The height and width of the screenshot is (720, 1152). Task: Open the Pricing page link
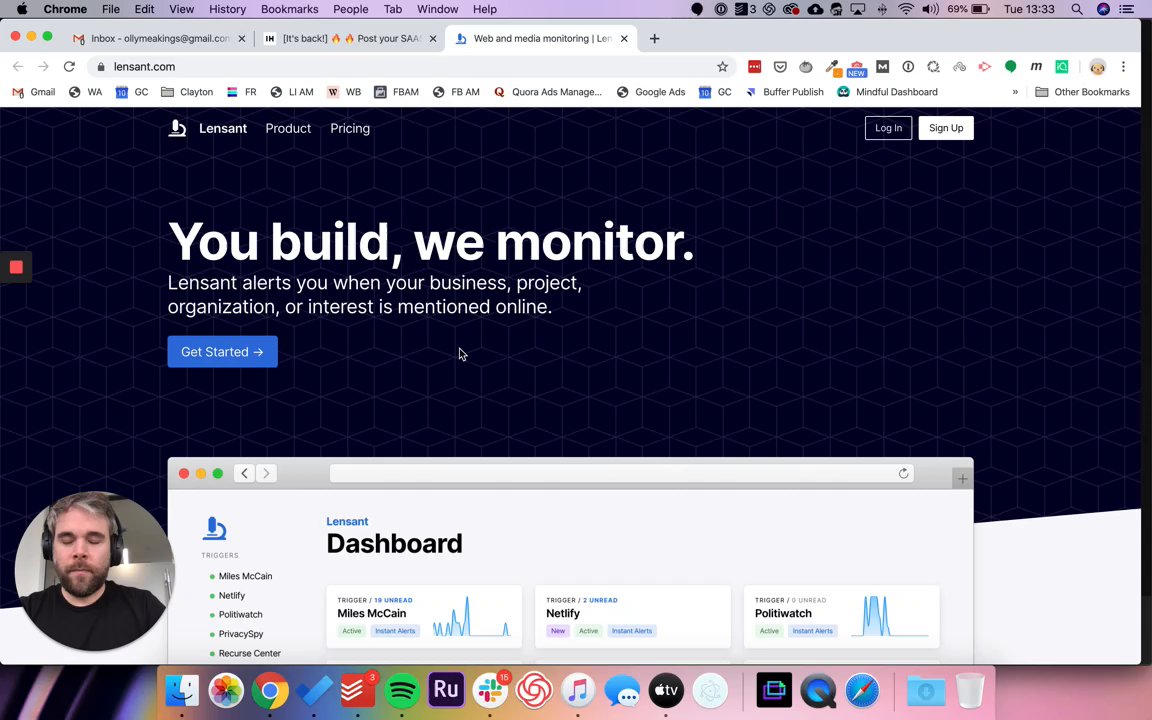tap(350, 128)
